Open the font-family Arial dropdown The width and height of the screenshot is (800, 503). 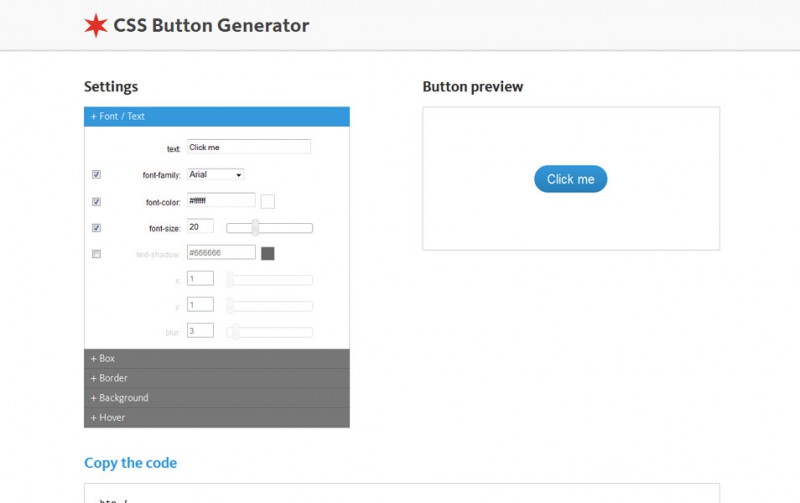tap(215, 174)
